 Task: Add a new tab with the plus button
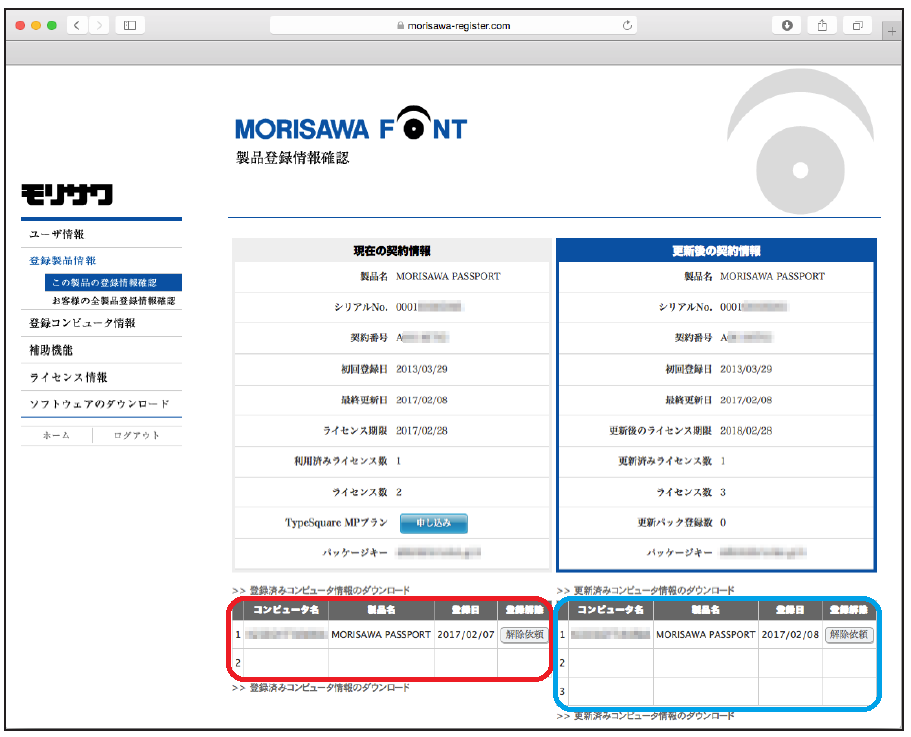coord(892,31)
